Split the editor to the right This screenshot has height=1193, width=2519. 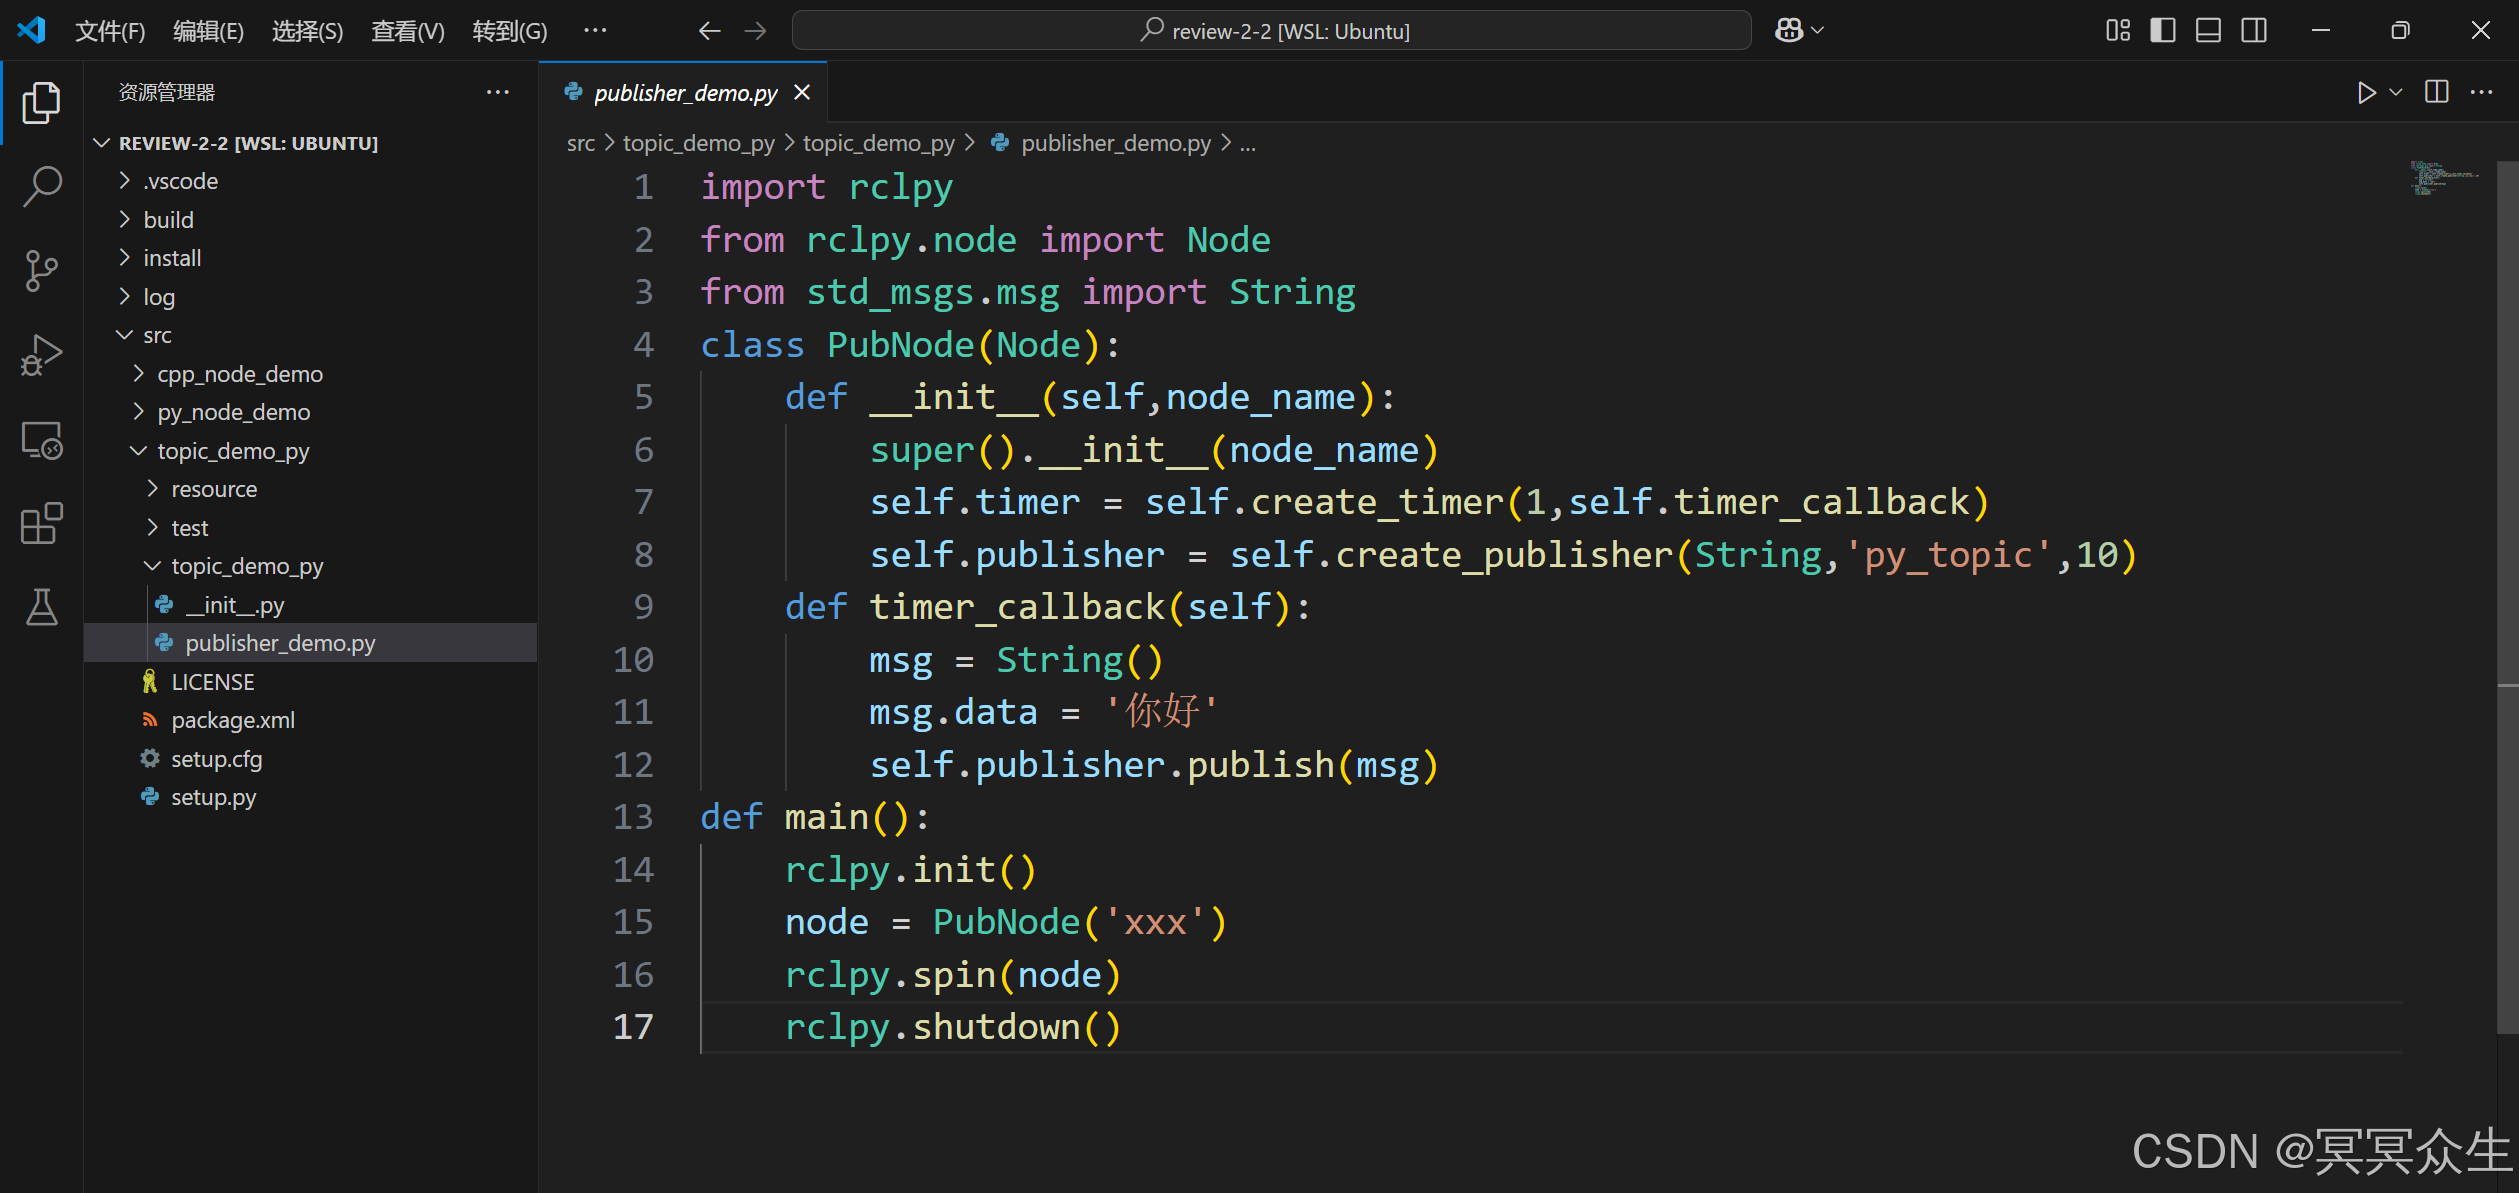click(x=2437, y=93)
